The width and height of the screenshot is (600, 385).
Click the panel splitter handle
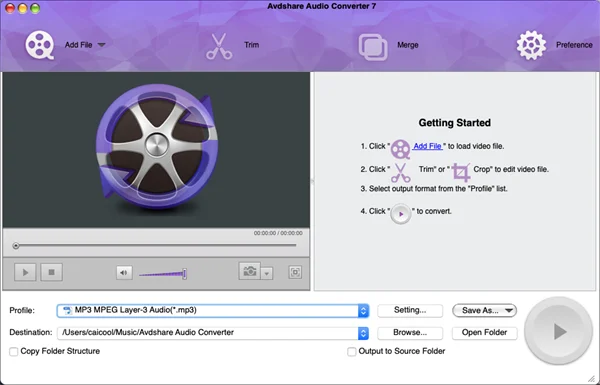point(312,181)
